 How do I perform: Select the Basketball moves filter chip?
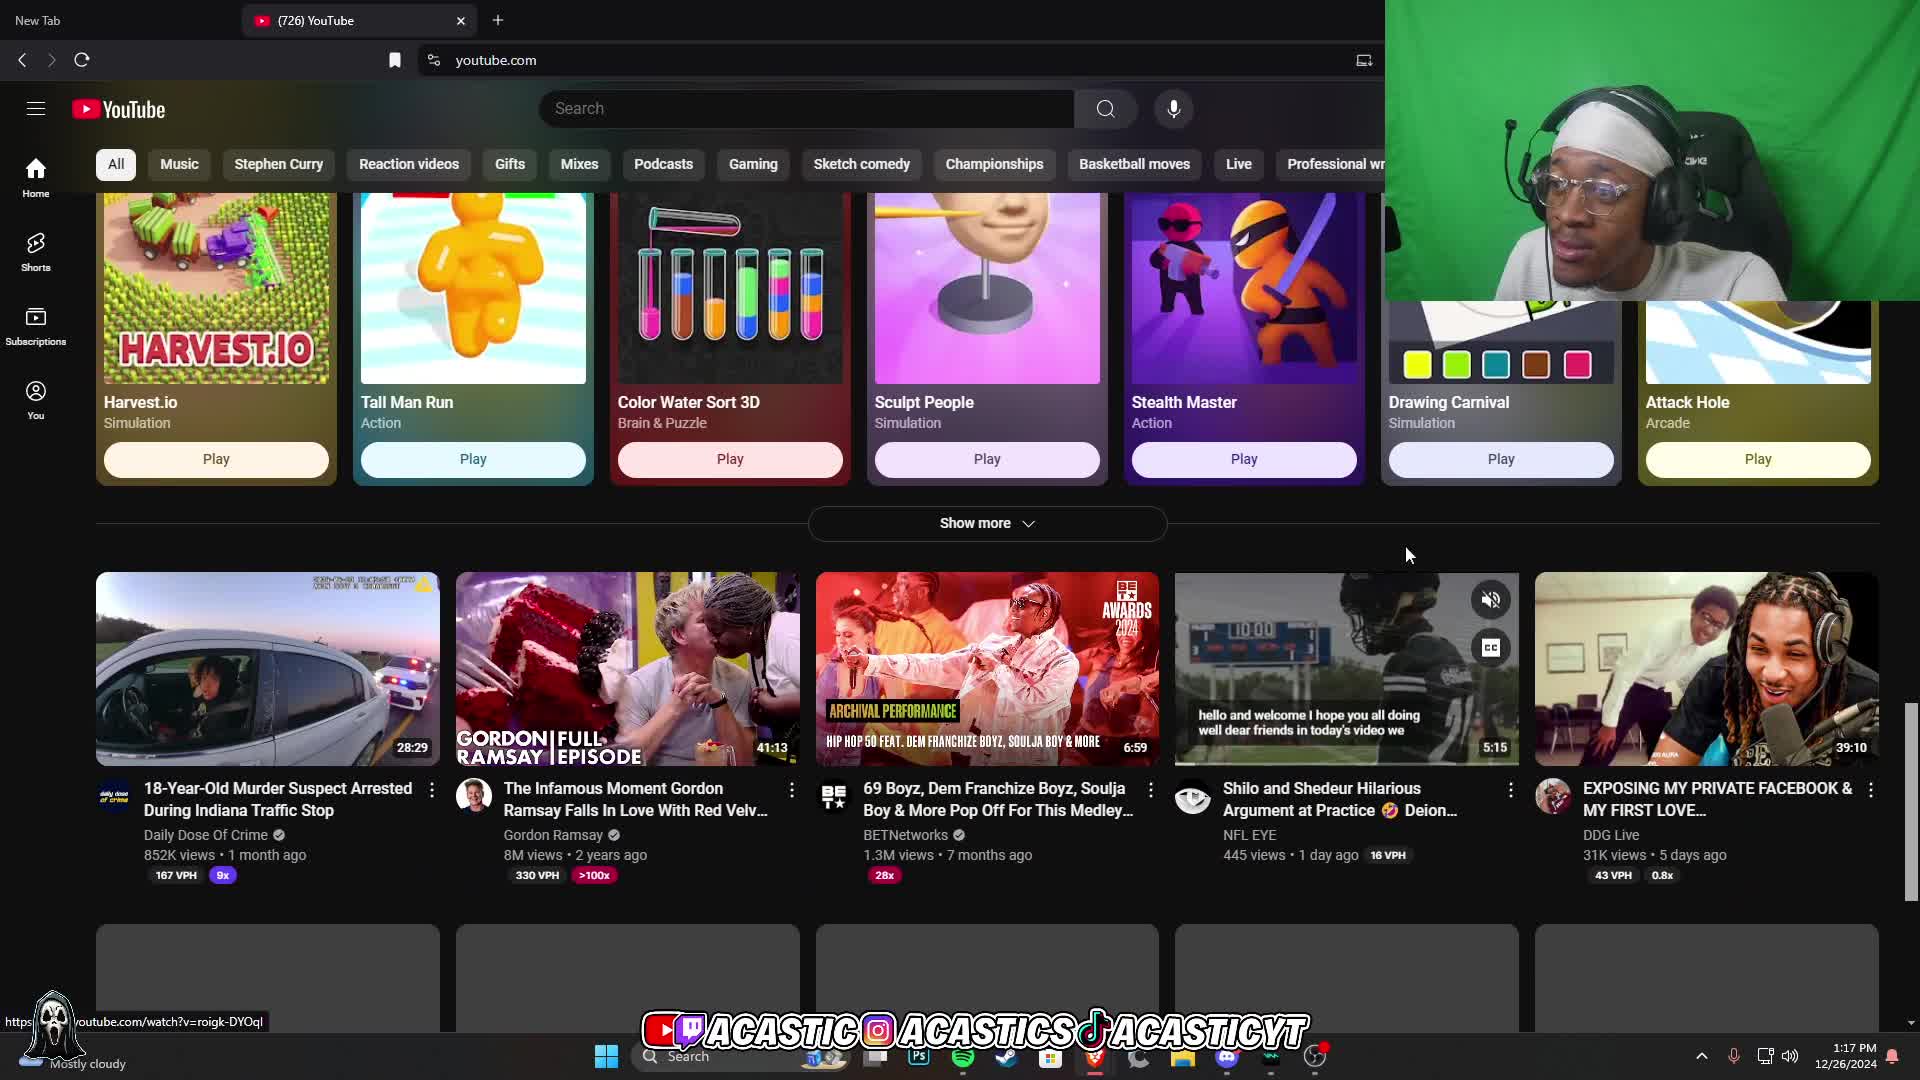point(1134,164)
